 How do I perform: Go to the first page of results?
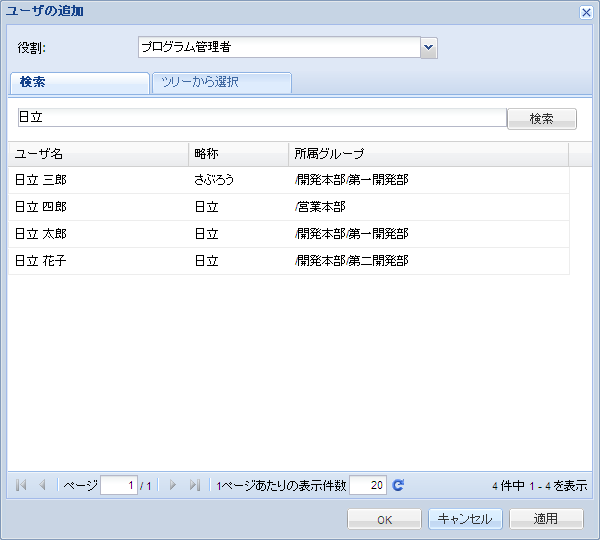[x=21, y=485]
